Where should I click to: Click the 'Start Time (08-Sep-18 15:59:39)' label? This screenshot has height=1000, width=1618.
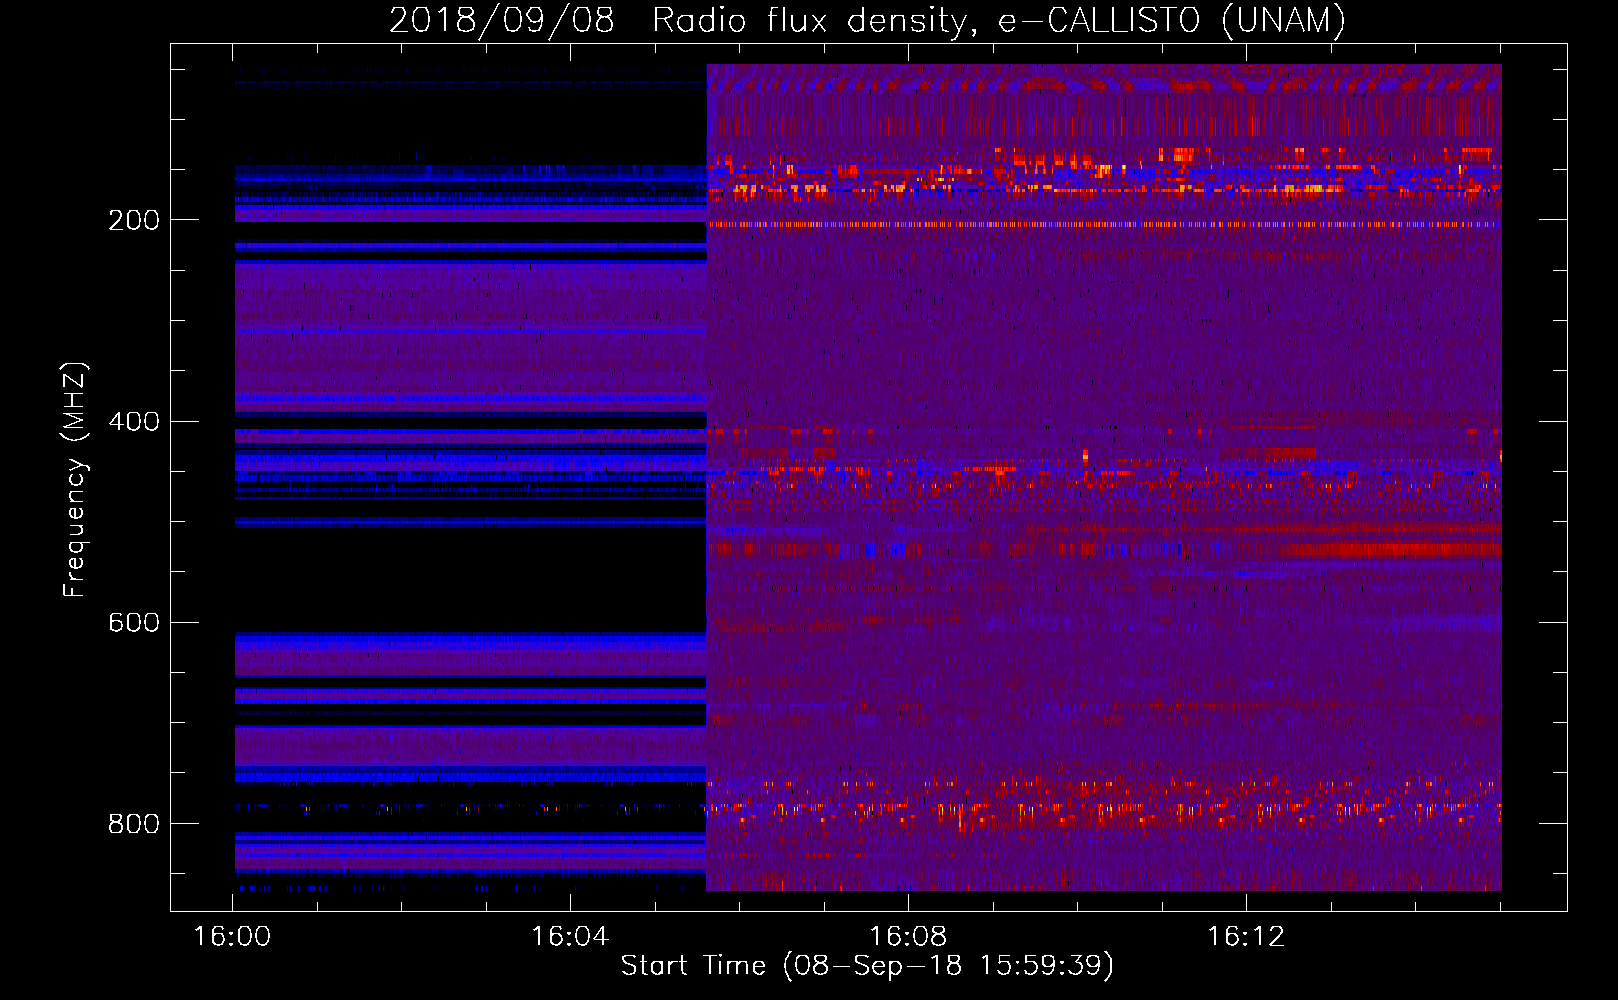coord(867,966)
